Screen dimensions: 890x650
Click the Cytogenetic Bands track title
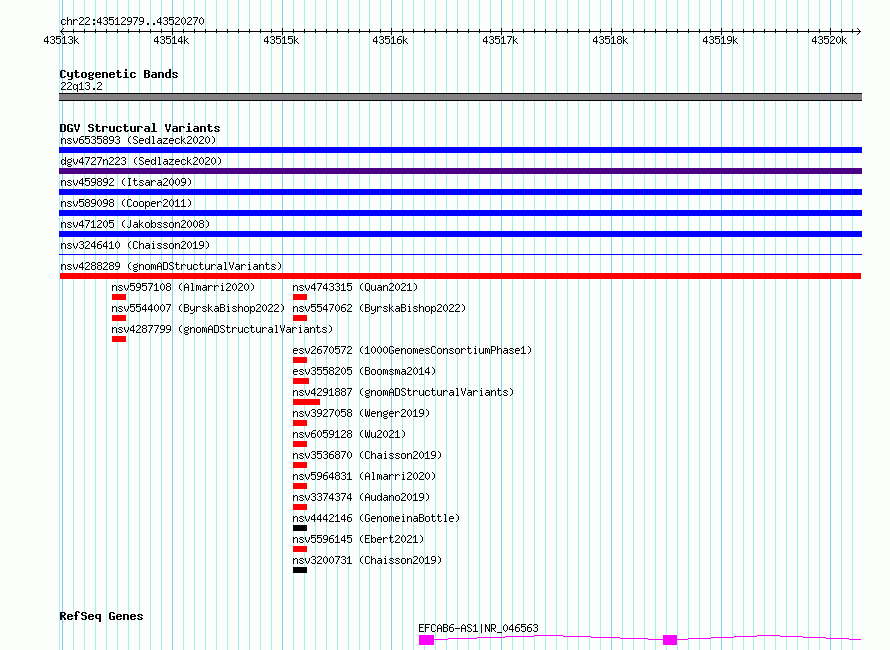click(119, 74)
